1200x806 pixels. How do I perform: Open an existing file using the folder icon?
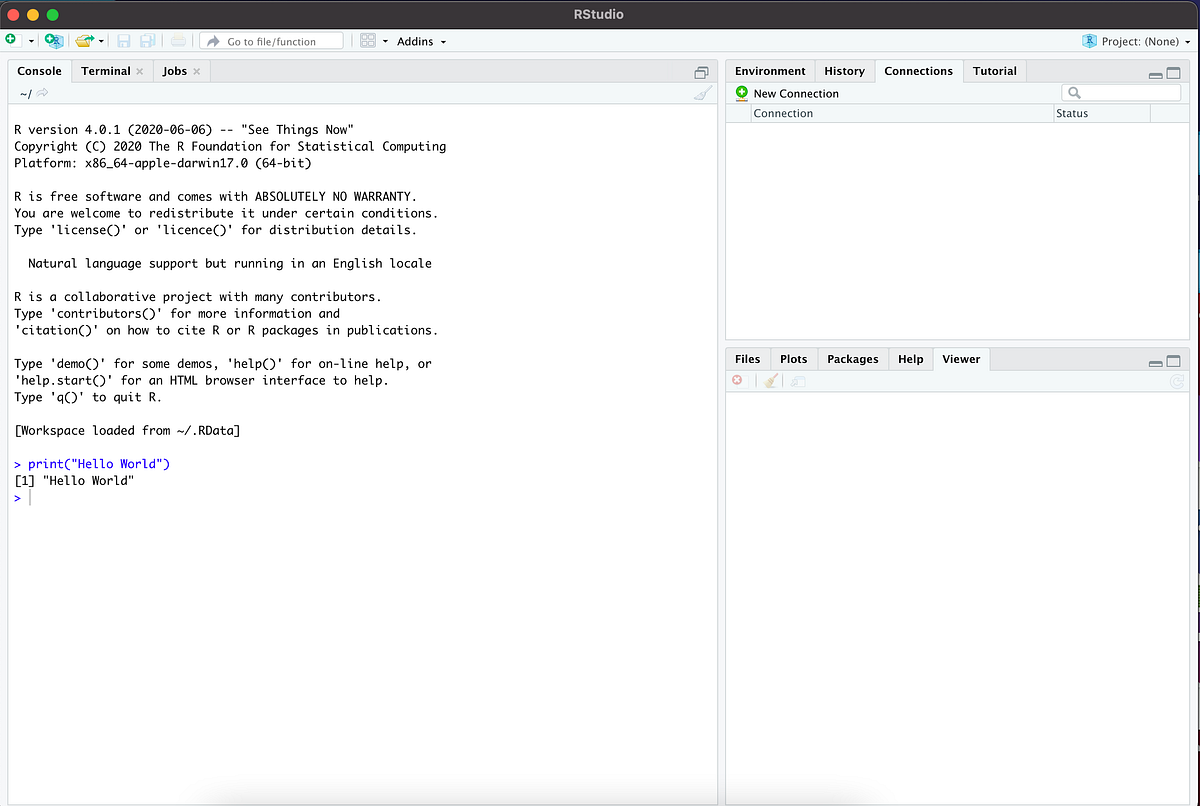(82, 40)
